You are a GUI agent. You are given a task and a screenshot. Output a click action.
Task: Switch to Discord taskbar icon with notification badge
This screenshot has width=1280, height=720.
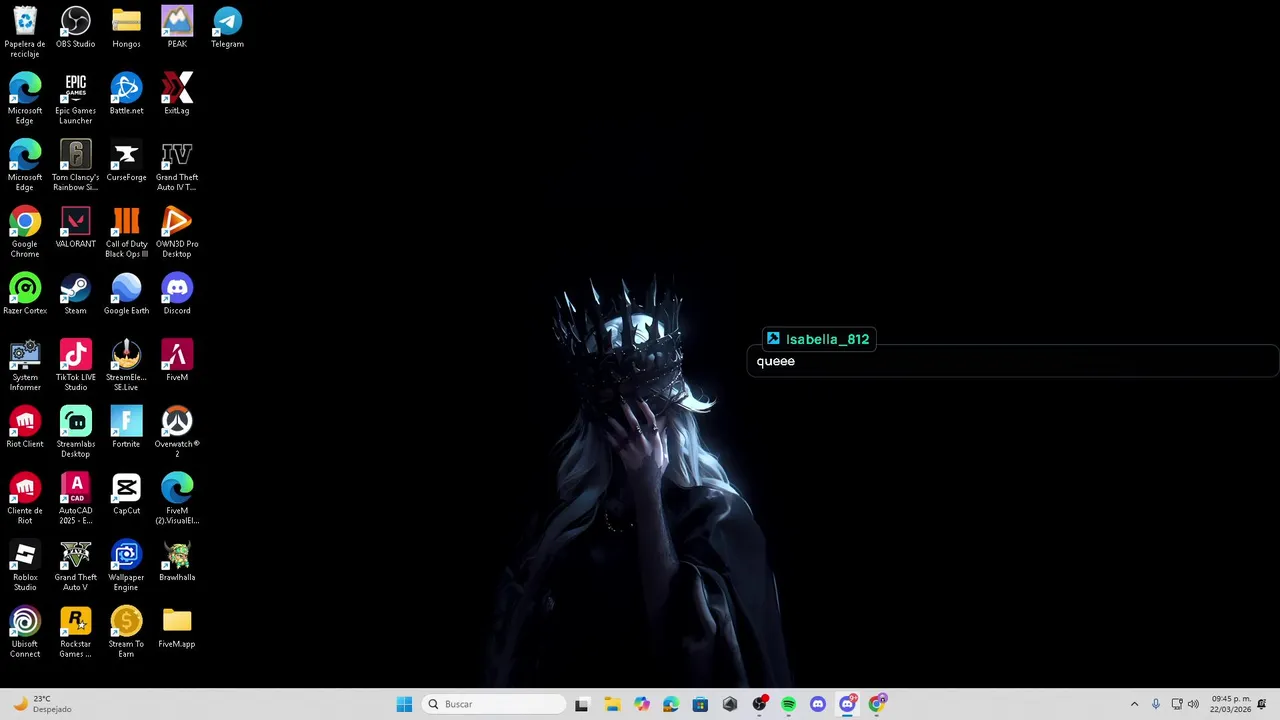click(848, 704)
